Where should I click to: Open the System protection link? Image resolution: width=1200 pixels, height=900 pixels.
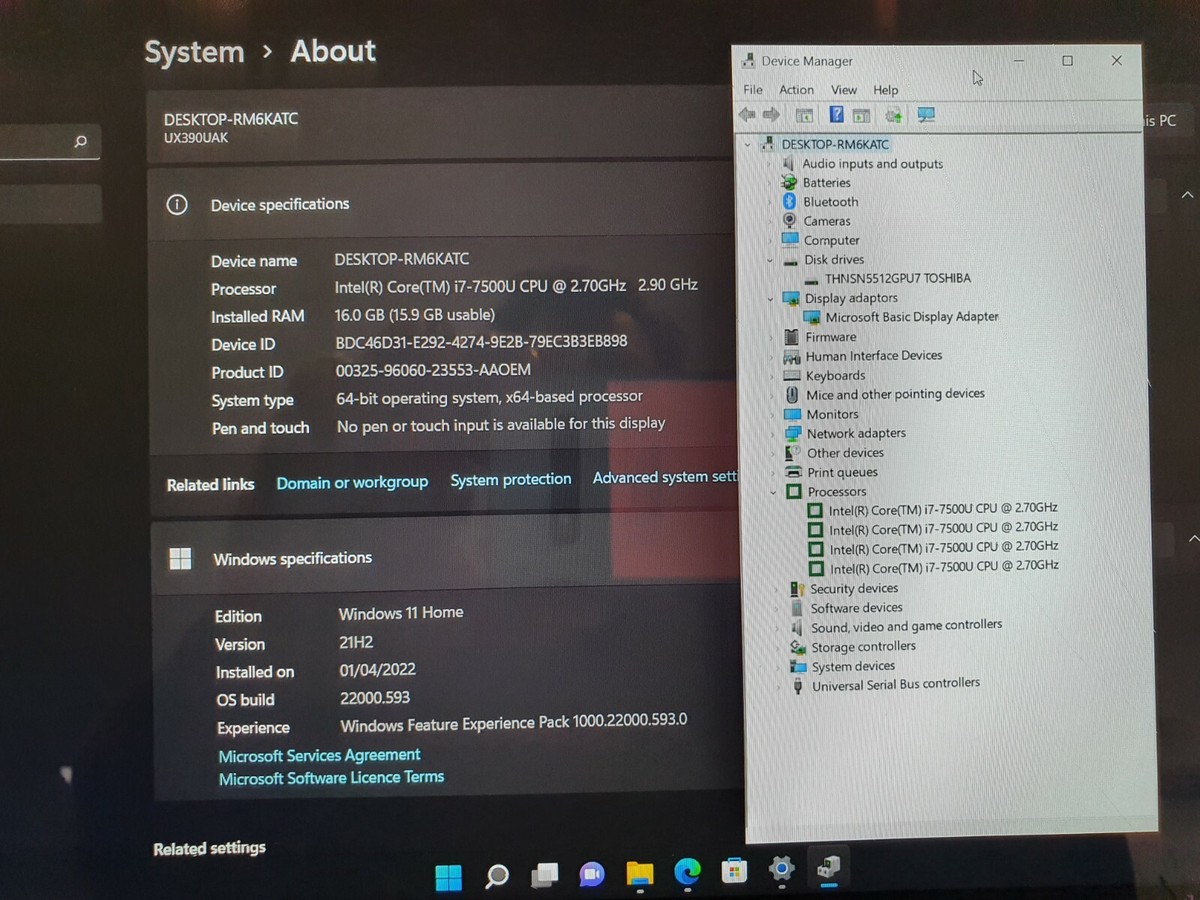510,480
